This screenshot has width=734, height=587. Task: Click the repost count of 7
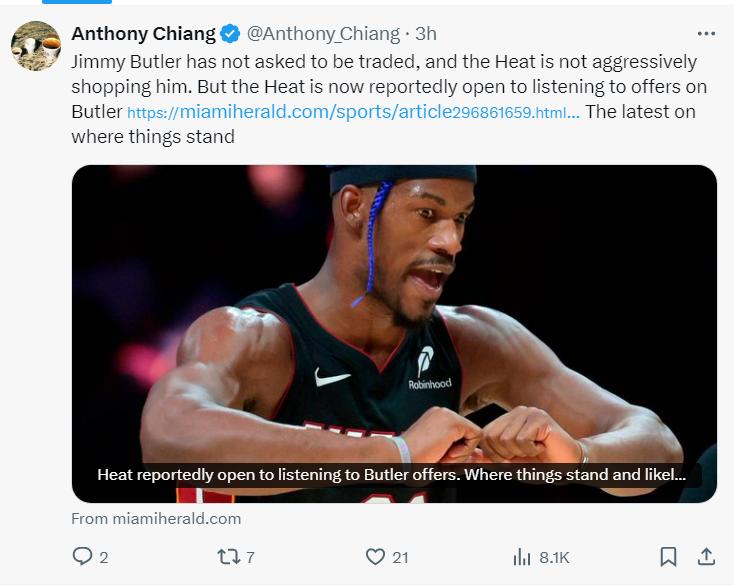point(250,558)
